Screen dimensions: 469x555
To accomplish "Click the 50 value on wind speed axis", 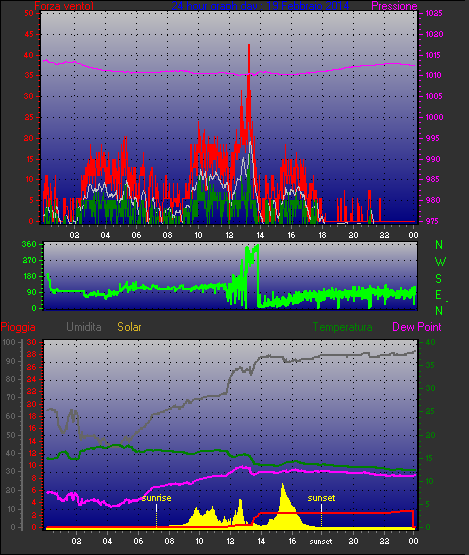I will (29, 13).
